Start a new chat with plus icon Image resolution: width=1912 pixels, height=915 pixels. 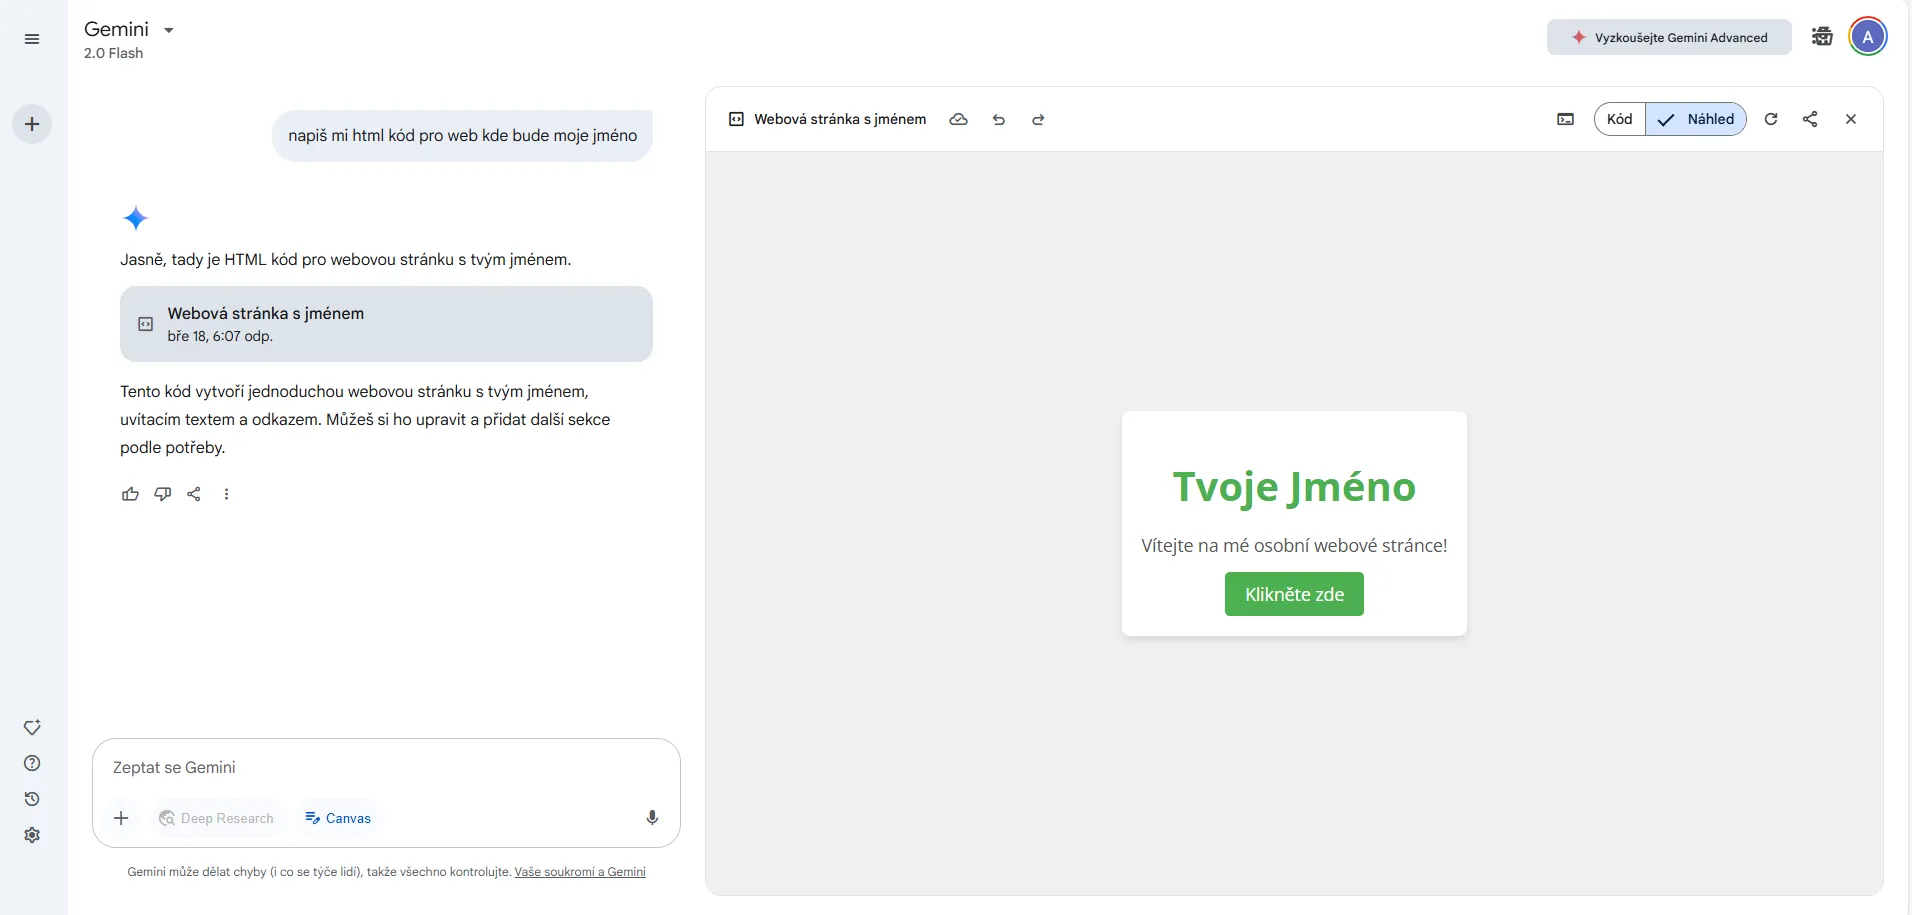tap(32, 124)
